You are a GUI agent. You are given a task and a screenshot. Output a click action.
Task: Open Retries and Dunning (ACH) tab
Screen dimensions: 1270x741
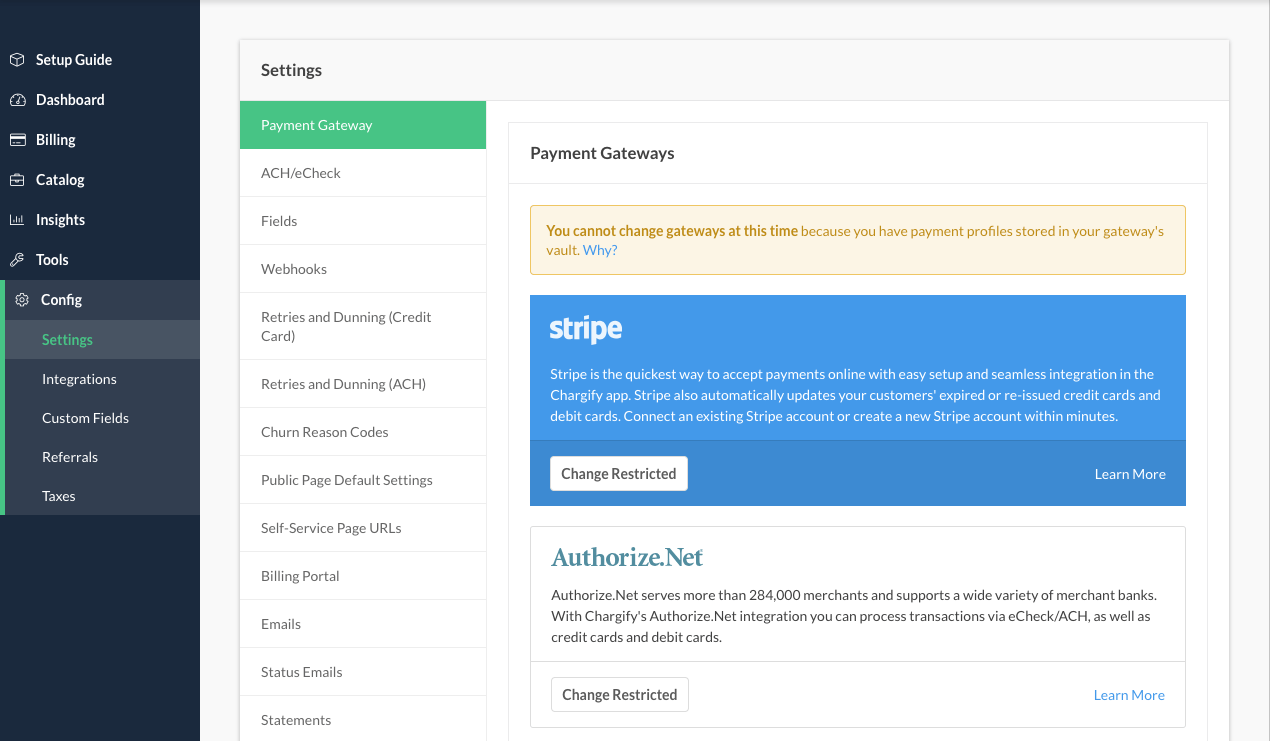pyautogui.click(x=363, y=384)
